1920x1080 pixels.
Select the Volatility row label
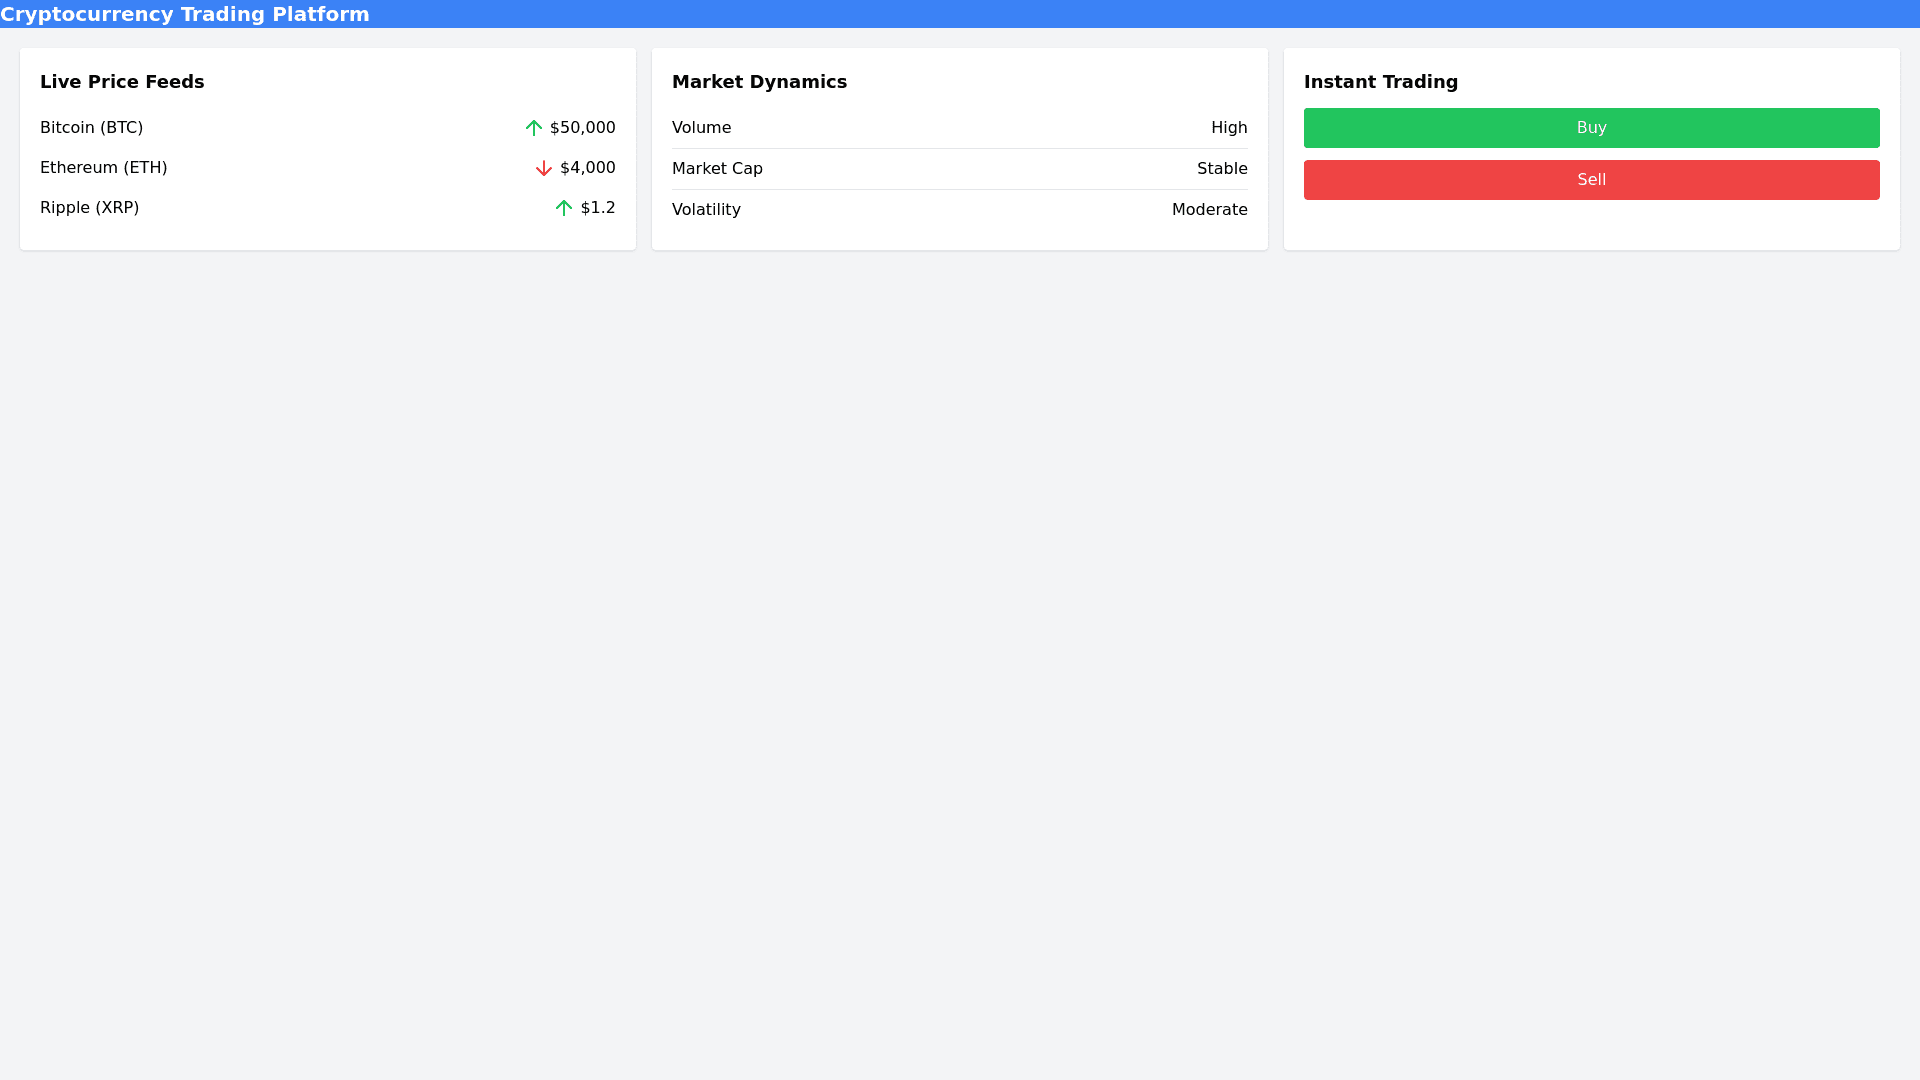pos(706,210)
